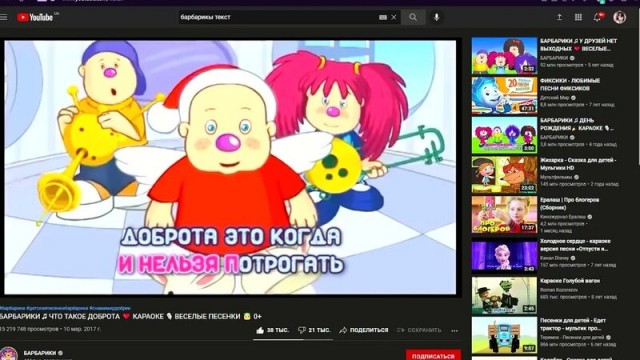Click the search field with барбарики текст
The width and height of the screenshot is (640, 360).
click(278, 17)
